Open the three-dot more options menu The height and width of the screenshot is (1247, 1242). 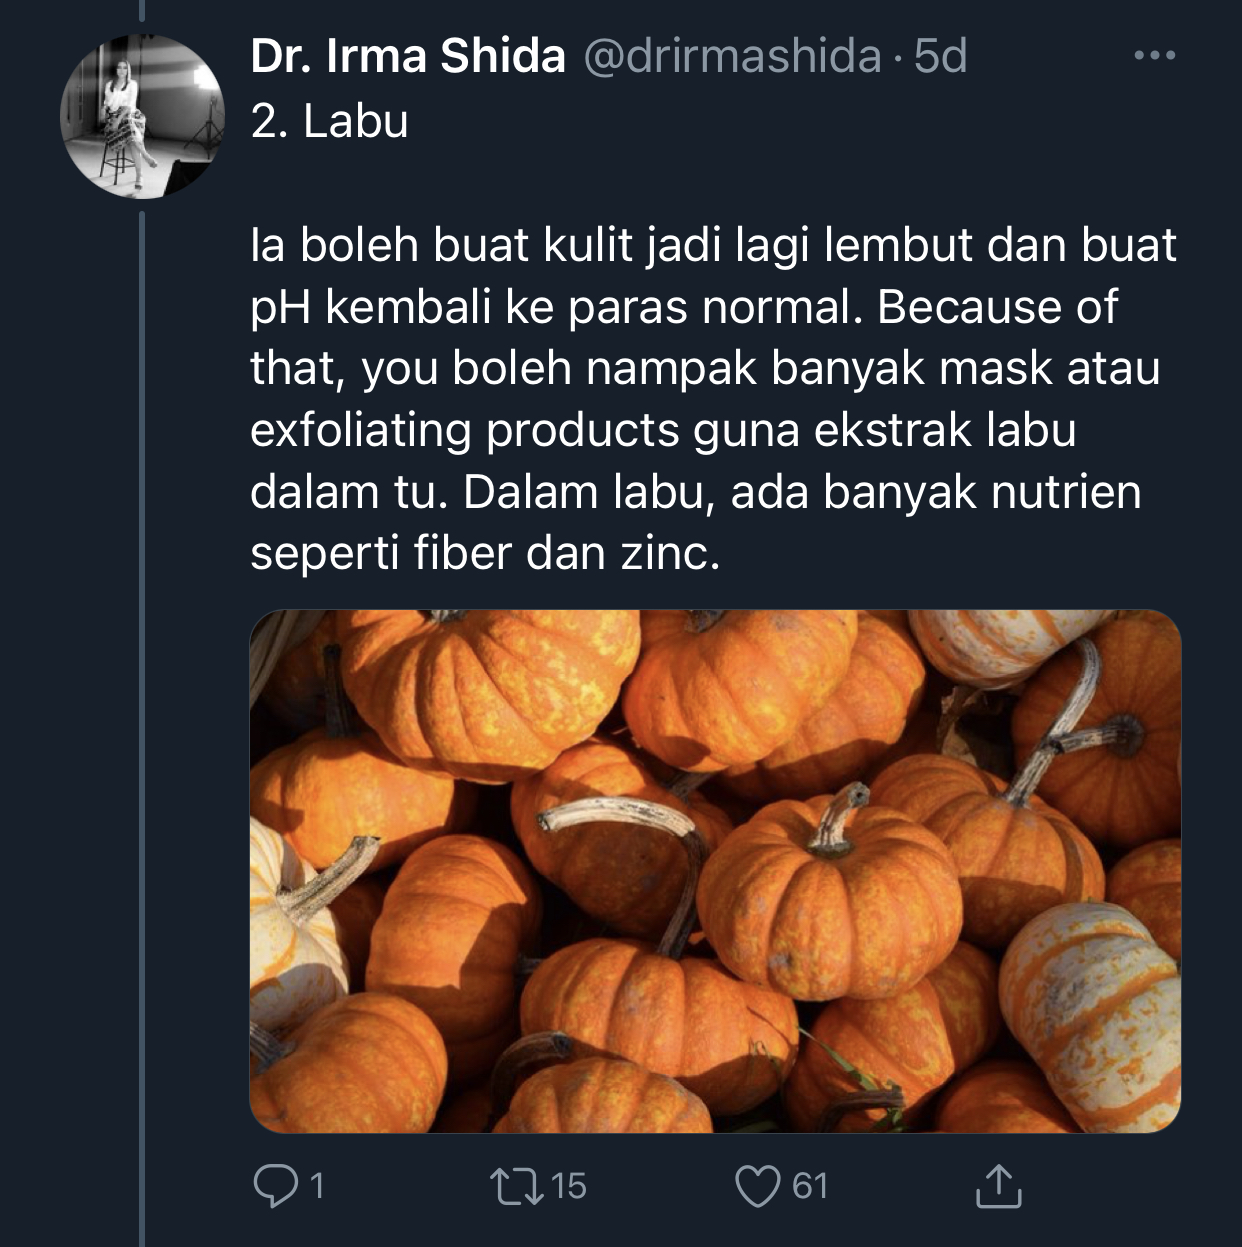tap(1155, 57)
